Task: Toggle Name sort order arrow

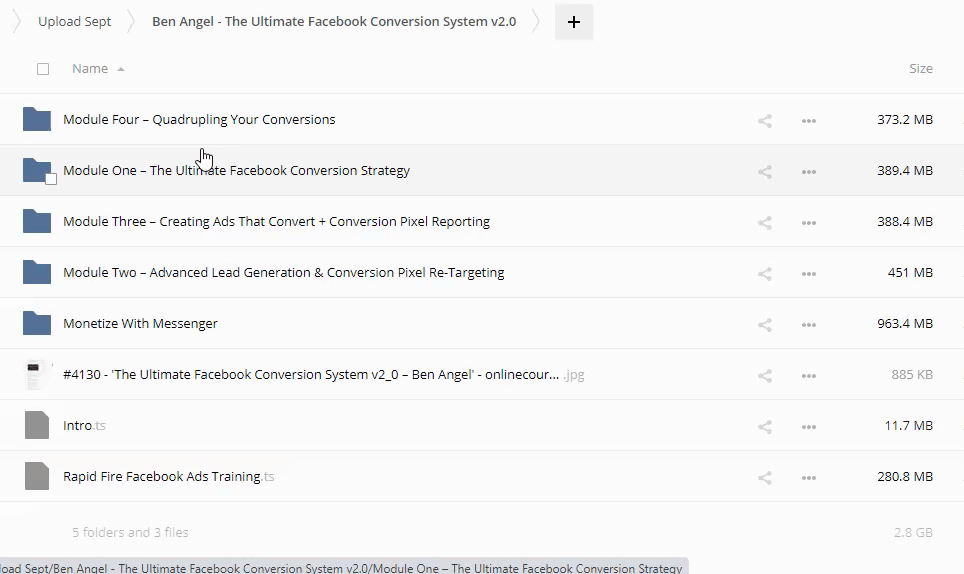Action: 121,69
